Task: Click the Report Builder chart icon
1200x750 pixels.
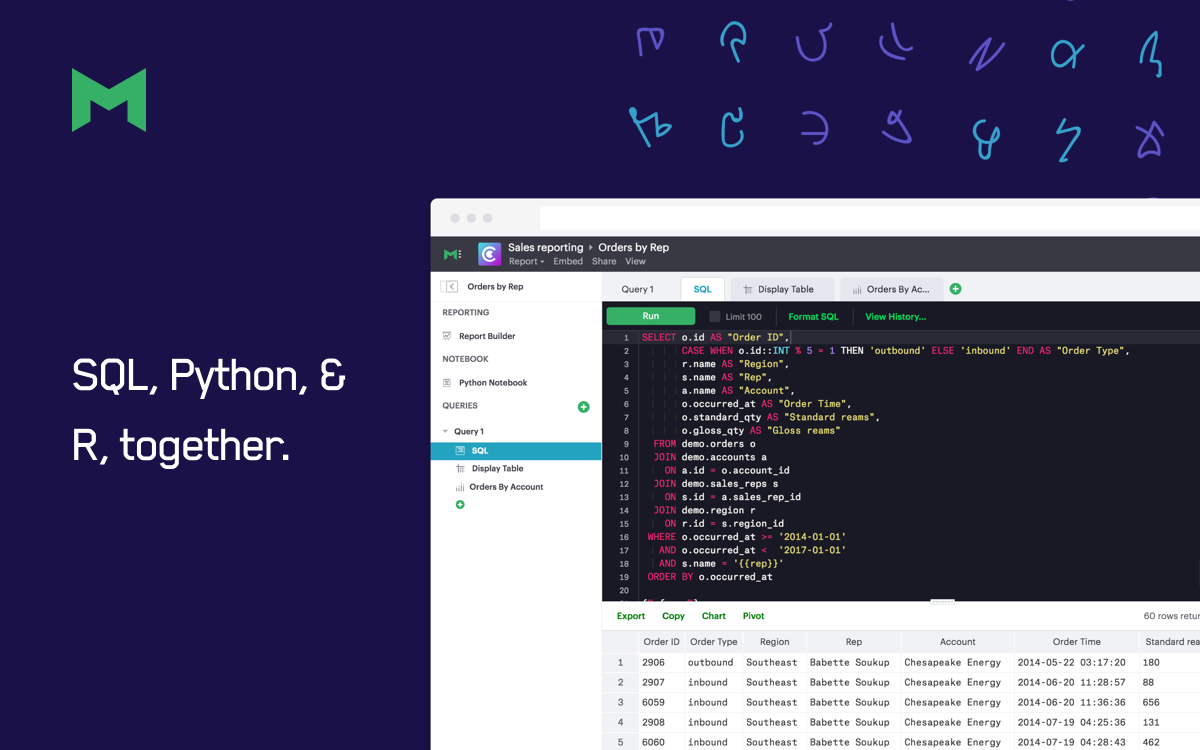Action: 447,336
